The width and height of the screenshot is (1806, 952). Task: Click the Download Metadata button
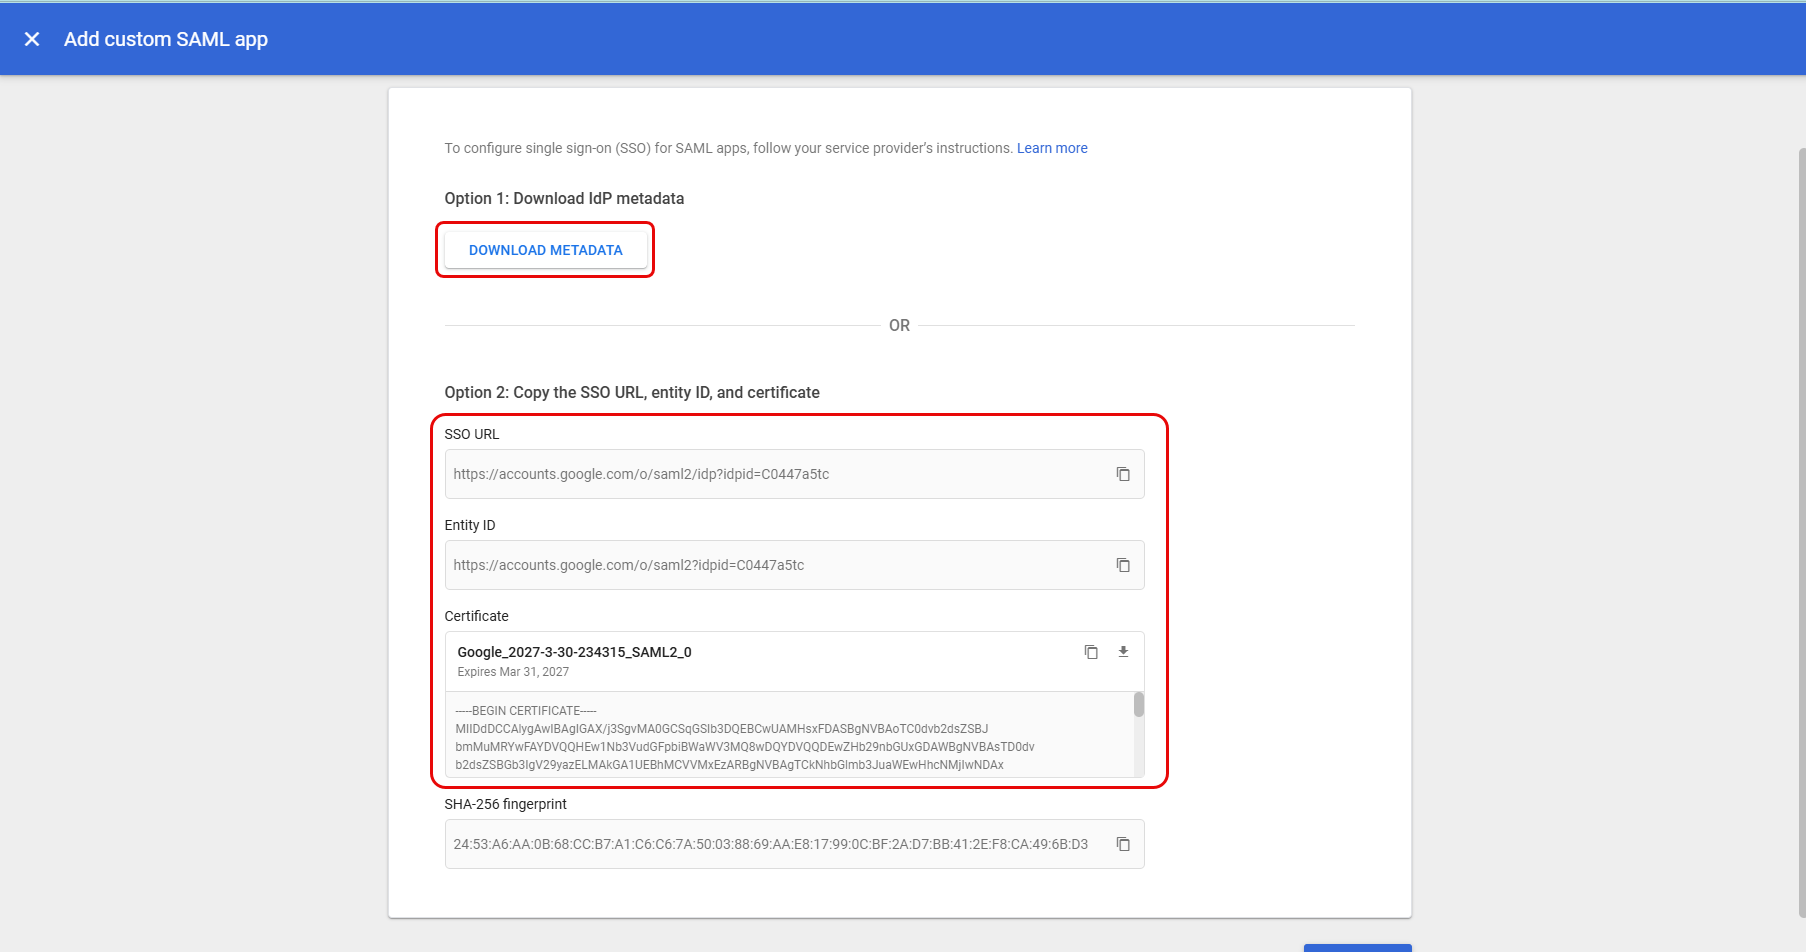(545, 250)
